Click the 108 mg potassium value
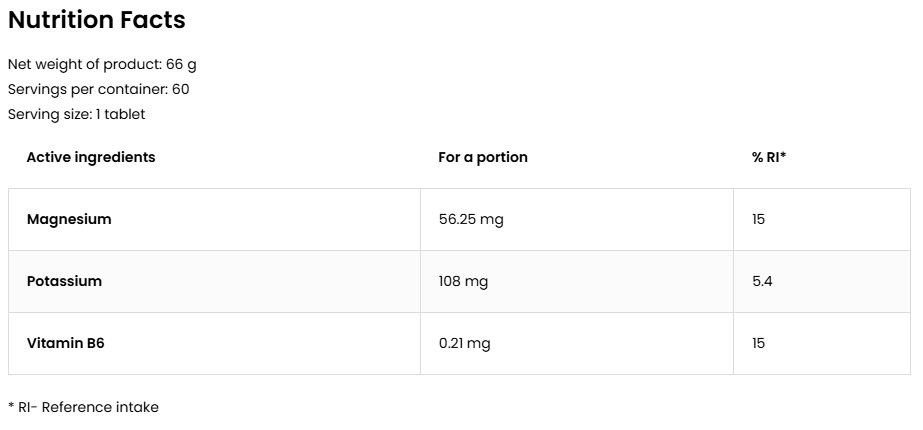Image resolution: width=923 pixels, height=430 pixels. pos(463,281)
